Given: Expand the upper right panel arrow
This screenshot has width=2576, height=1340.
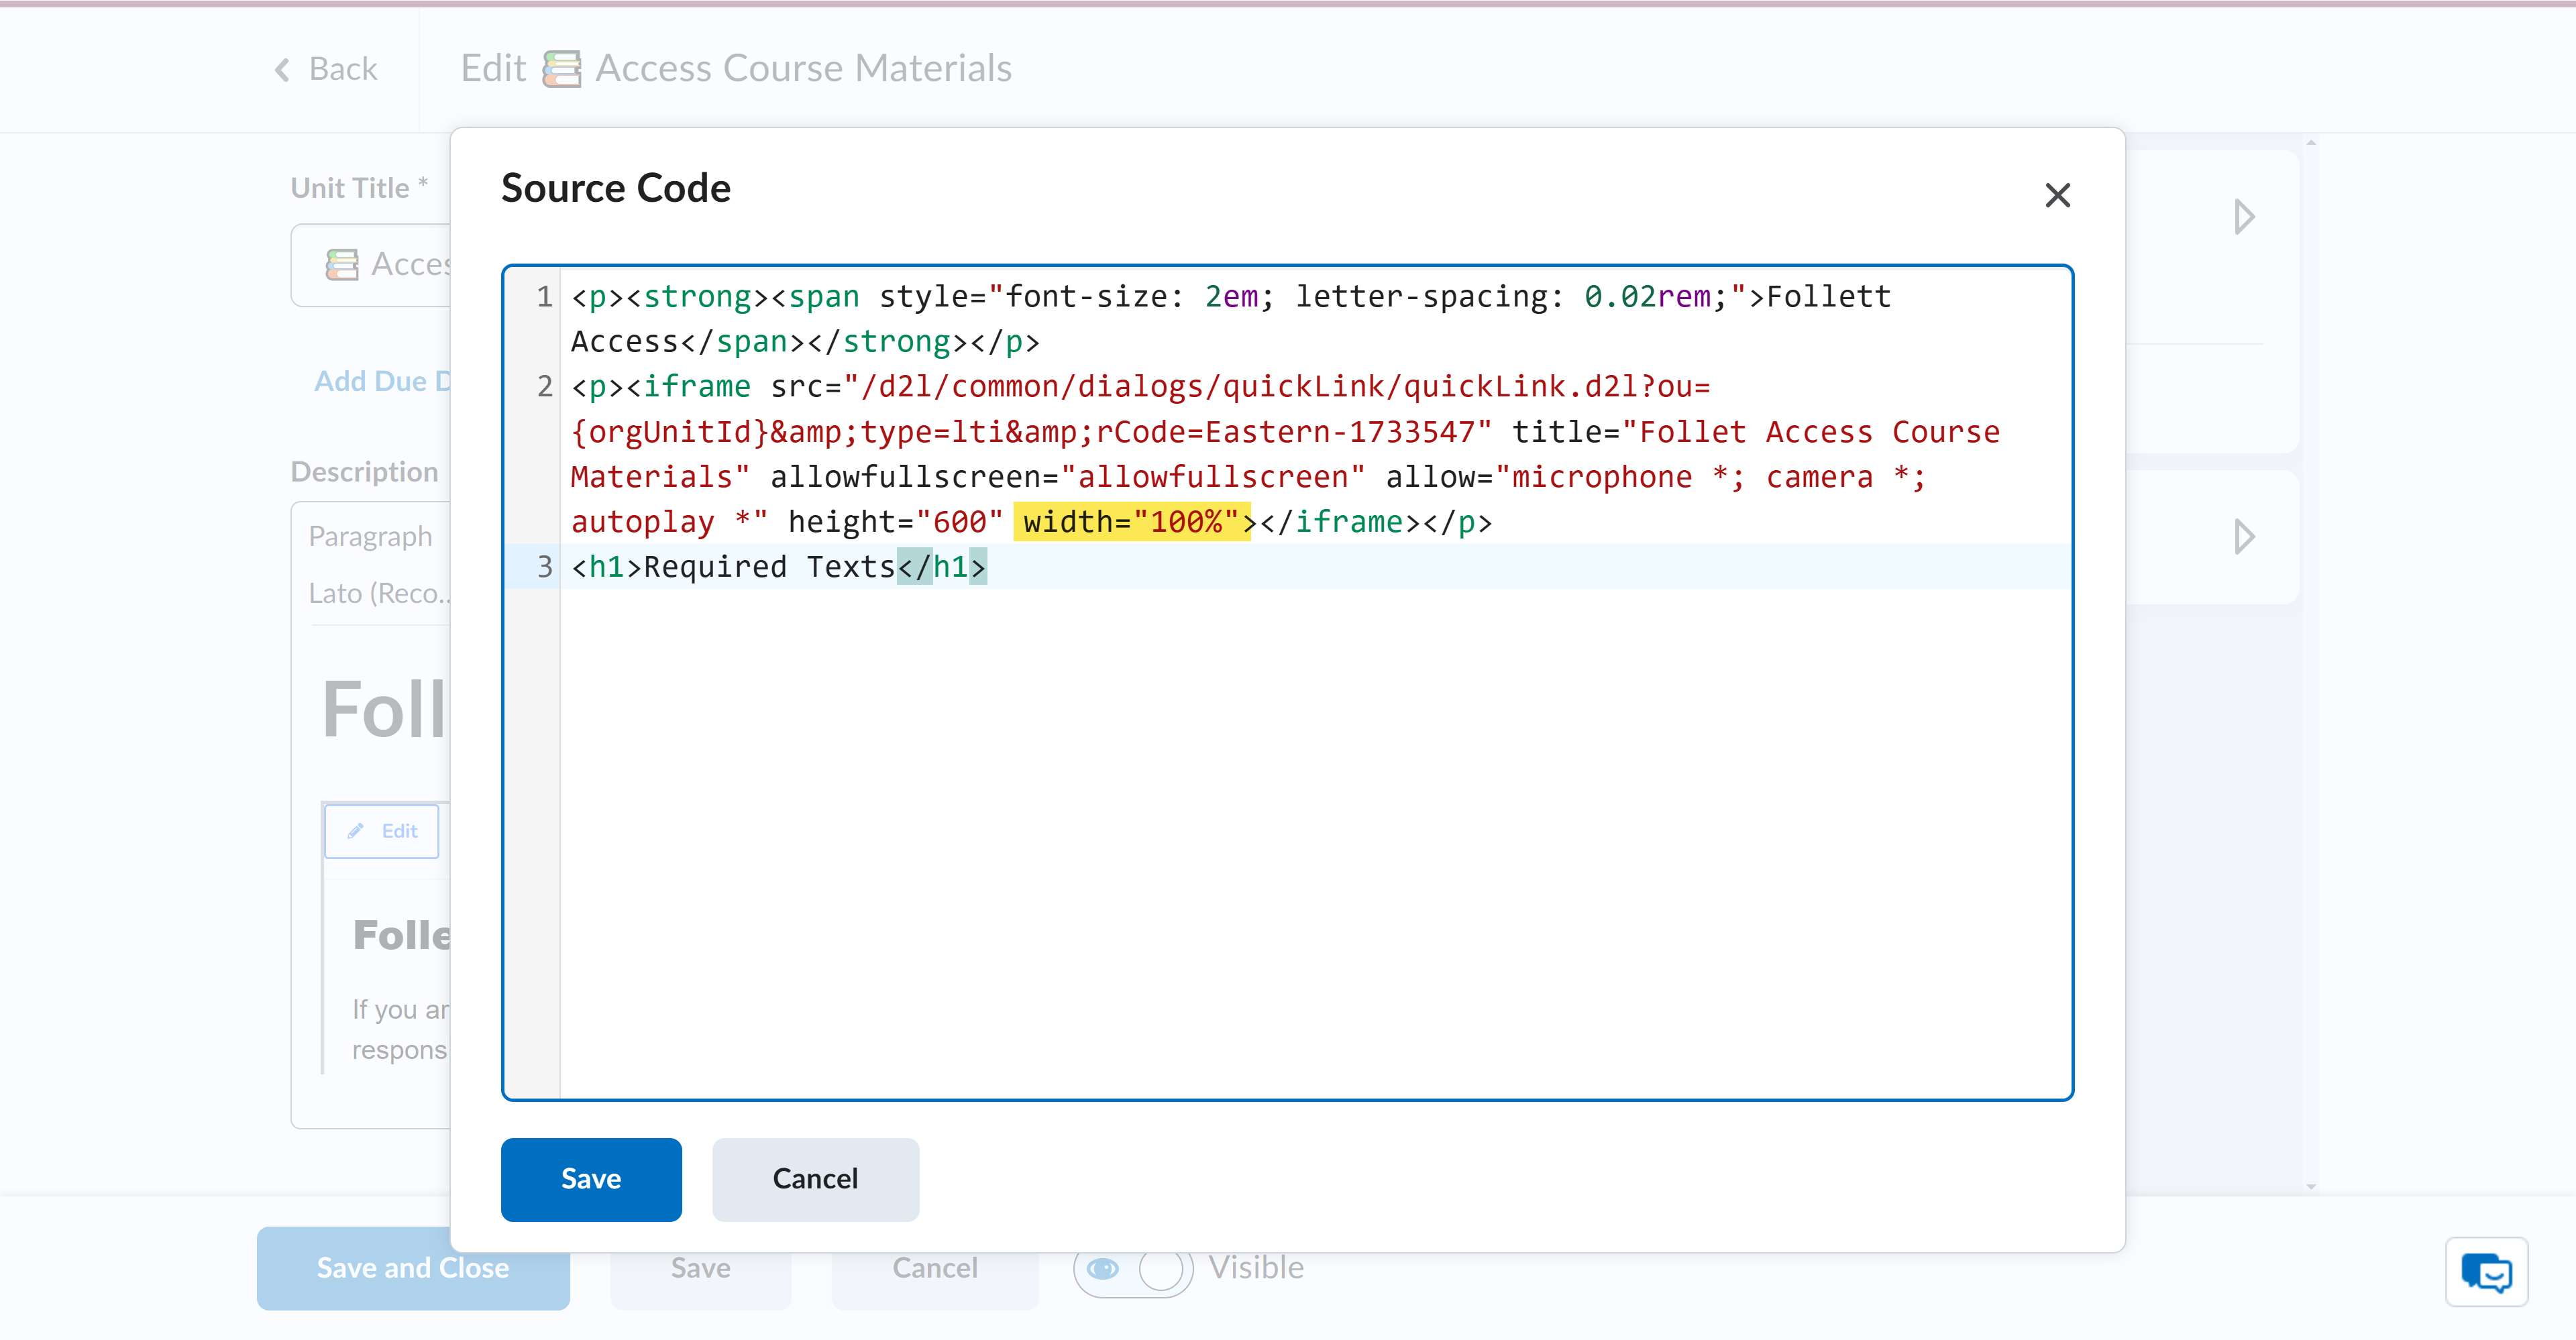Looking at the screenshot, I should (2244, 216).
